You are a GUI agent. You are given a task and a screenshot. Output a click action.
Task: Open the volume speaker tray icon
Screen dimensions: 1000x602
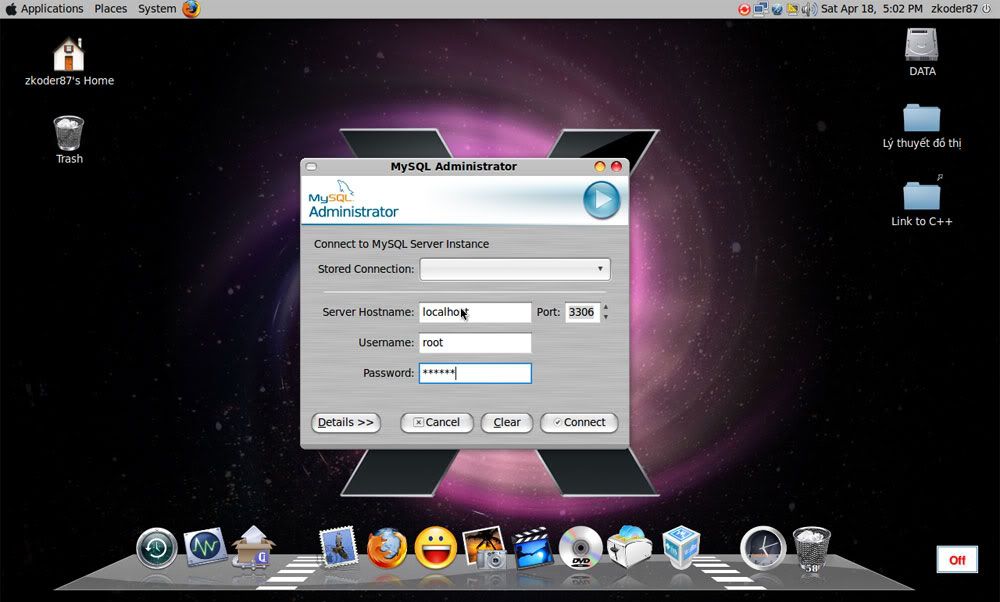(809, 9)
